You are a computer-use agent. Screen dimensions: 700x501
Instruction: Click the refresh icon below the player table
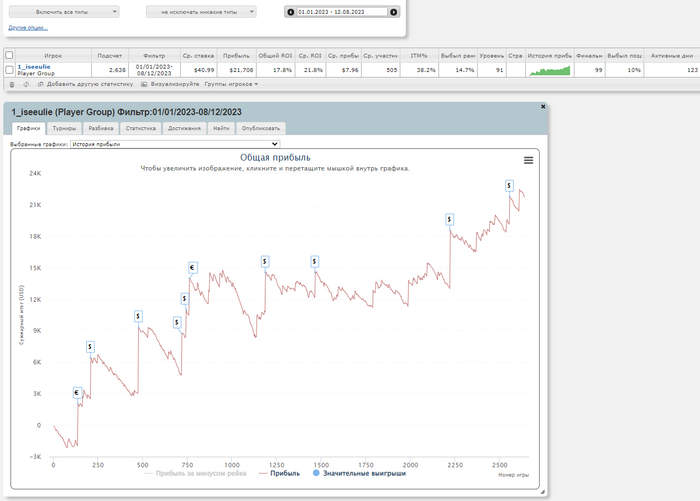point(26,84)
